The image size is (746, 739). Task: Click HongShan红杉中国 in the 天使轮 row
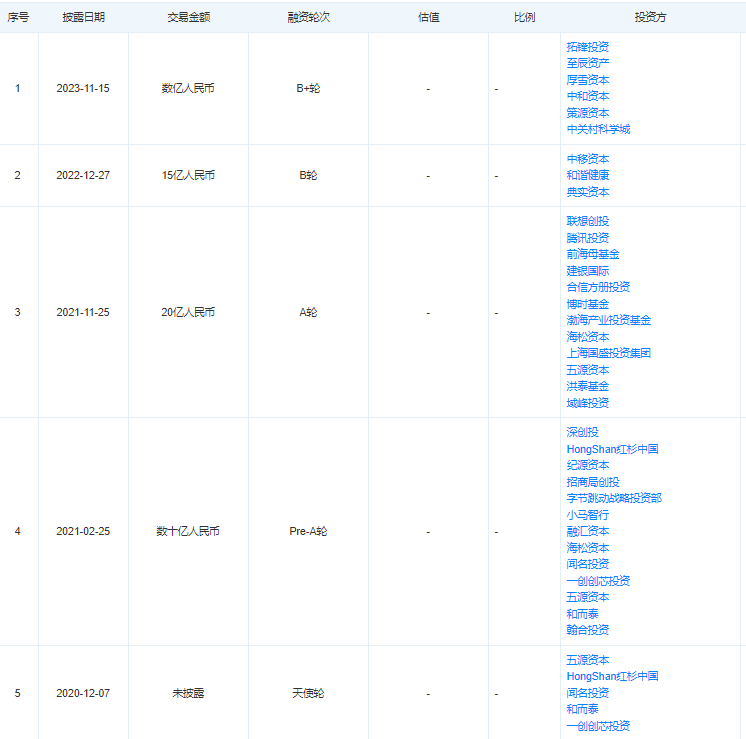612,676
